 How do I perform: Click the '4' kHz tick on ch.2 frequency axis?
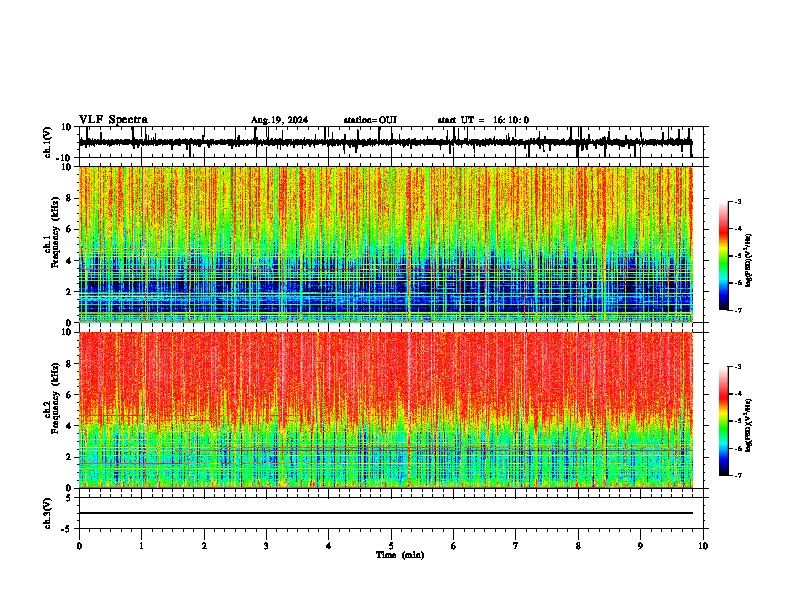click(70, 426)
